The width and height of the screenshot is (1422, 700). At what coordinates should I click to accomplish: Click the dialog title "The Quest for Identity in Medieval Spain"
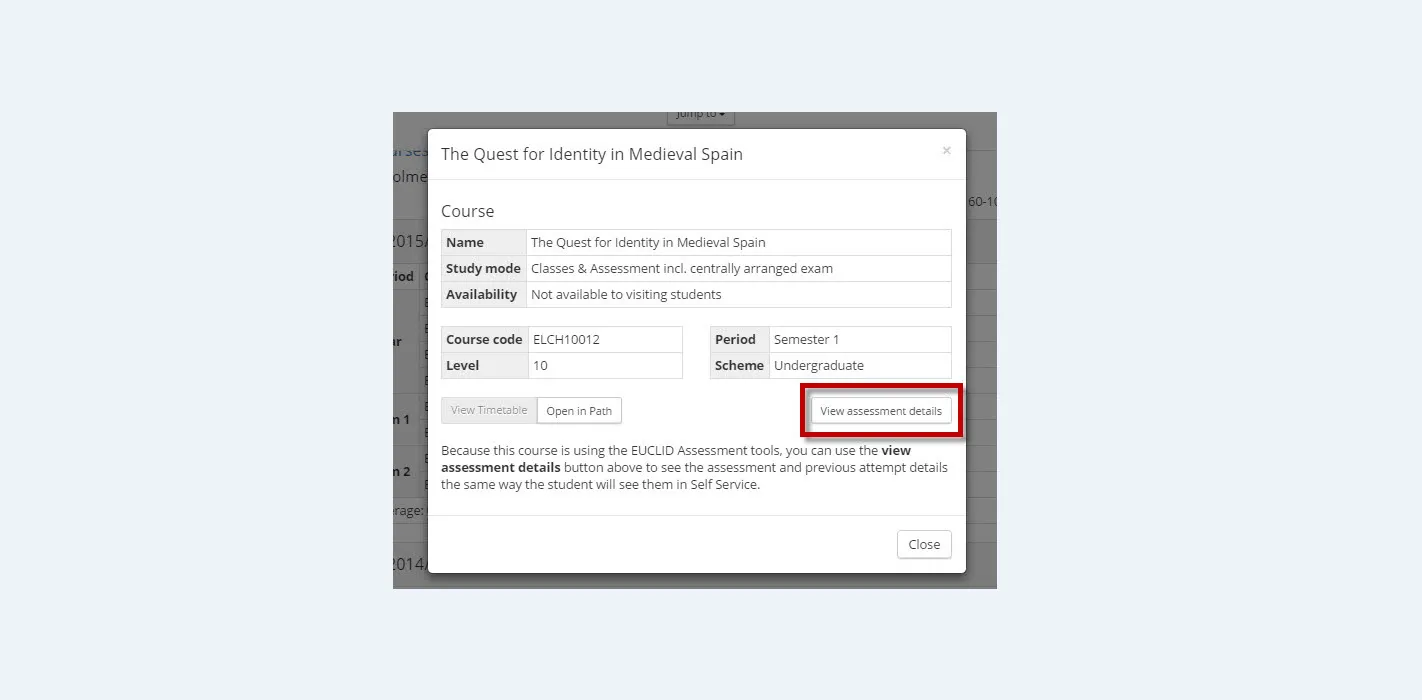[x=591, y=154]
